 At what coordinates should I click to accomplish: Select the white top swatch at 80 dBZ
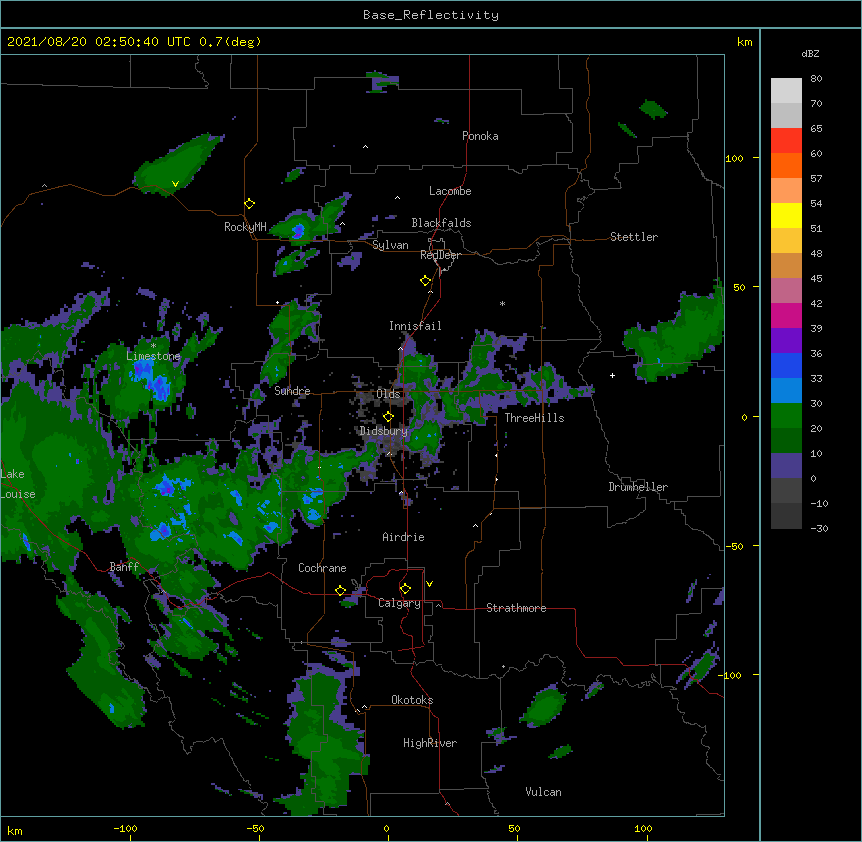coord(786,91)
